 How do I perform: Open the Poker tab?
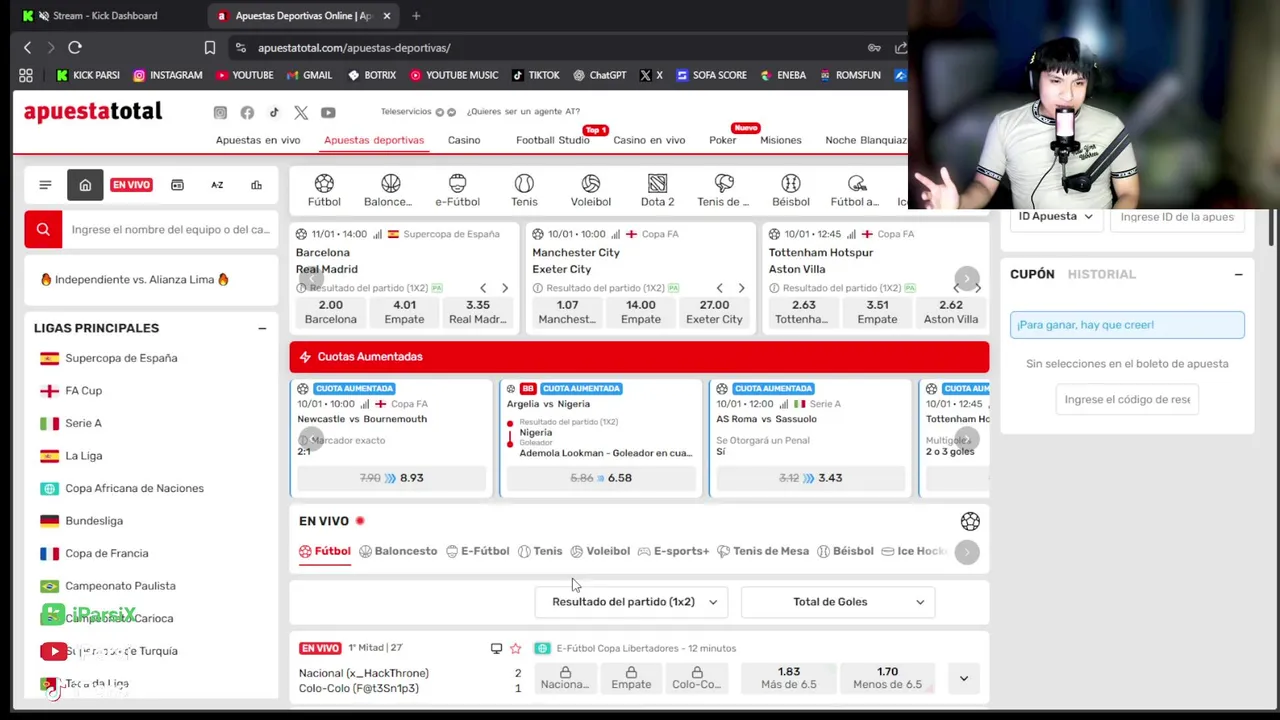pos(723,140)
